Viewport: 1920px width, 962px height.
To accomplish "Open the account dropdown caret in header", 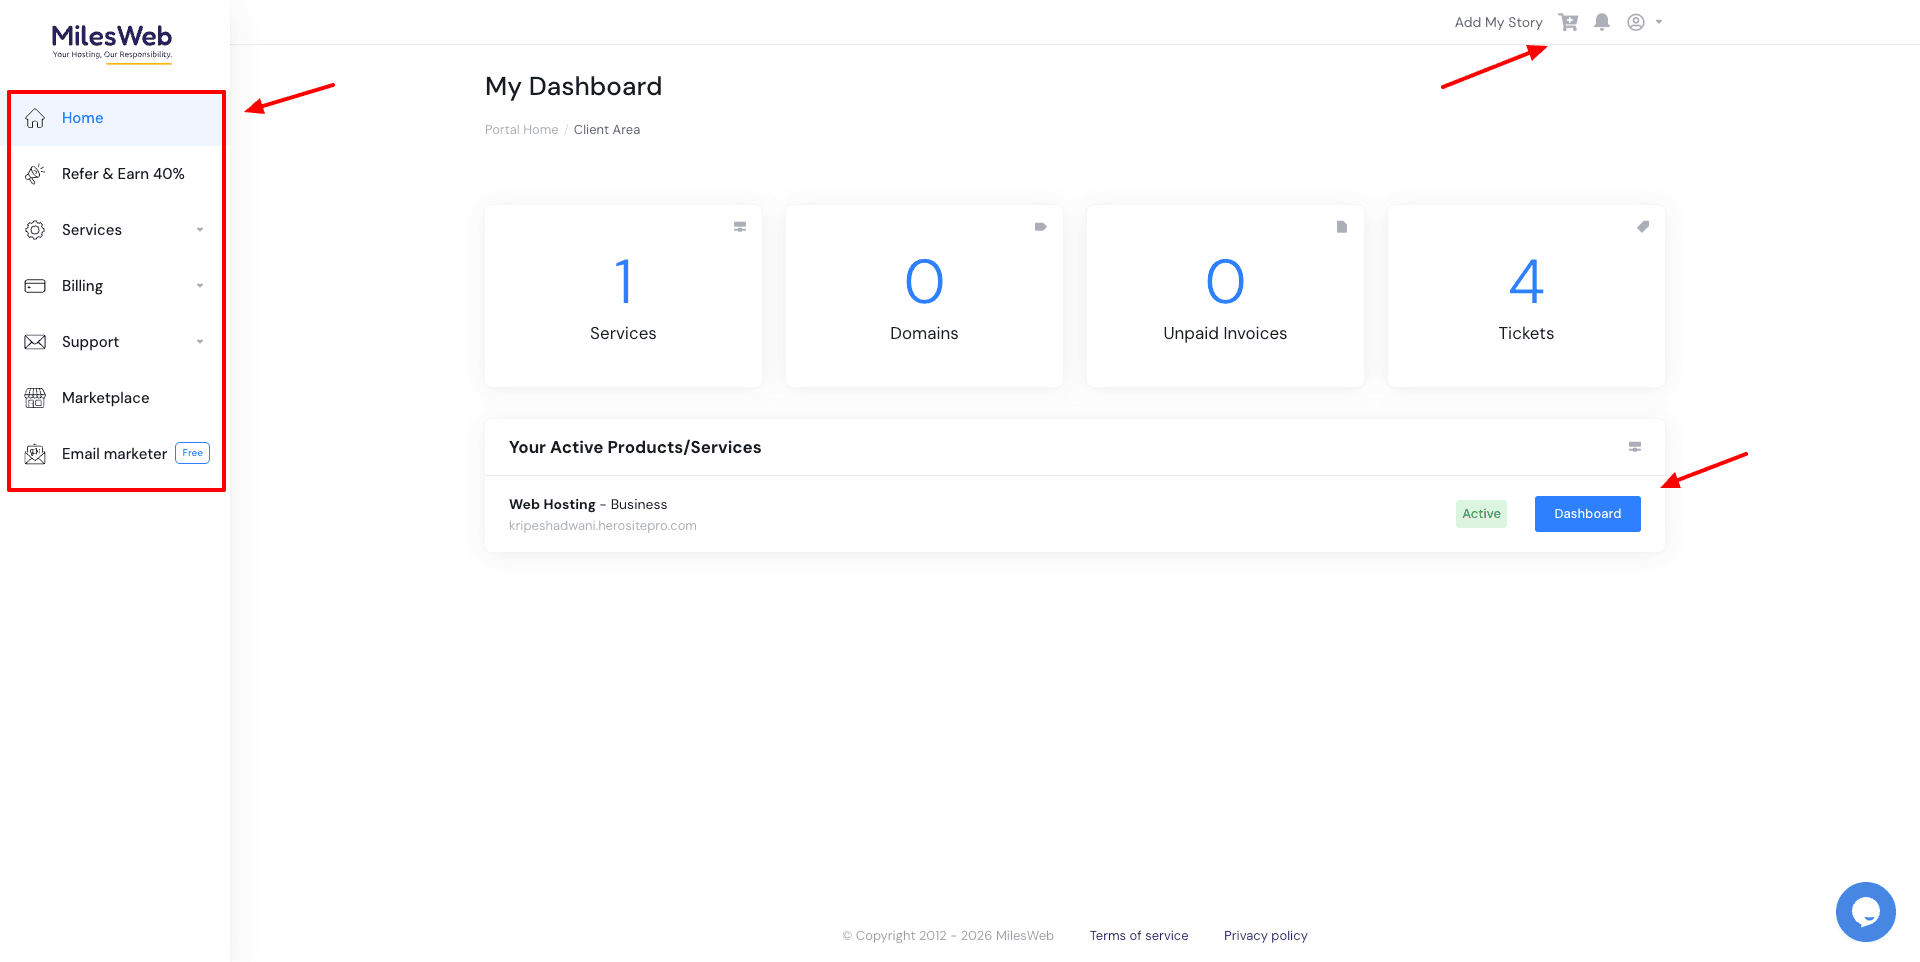I will pos(1659,22).
